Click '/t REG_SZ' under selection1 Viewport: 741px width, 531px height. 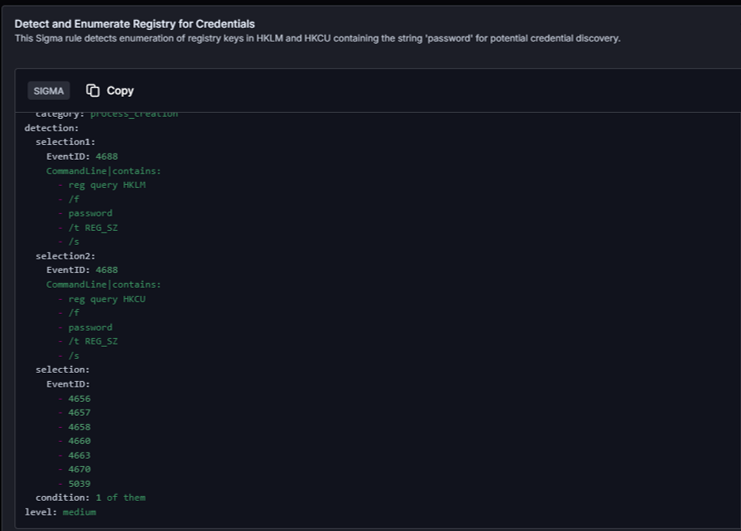93,227
